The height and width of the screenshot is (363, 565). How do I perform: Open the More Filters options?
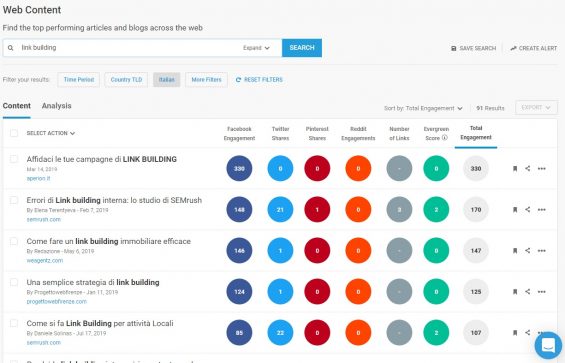pos(206,80)
